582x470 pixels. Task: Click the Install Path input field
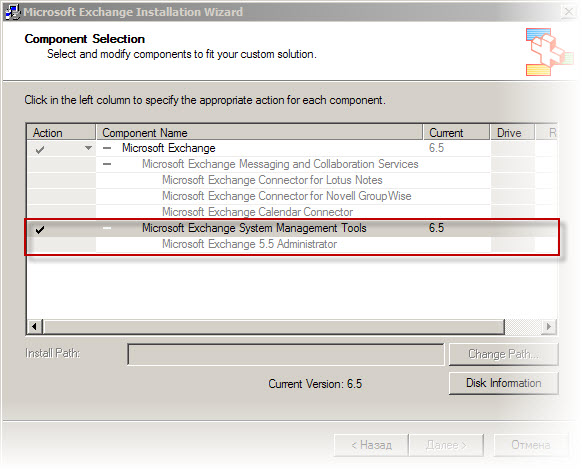coord(285,354)
